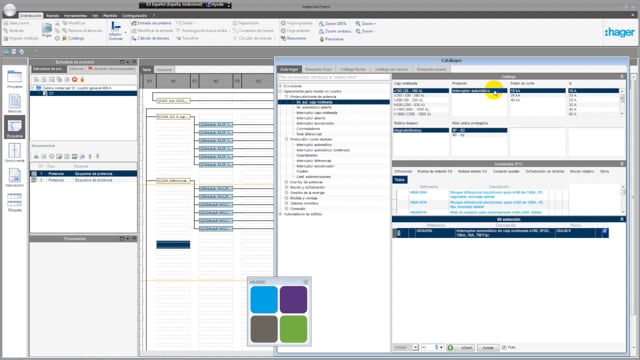Click Zoom 200% in ribbon
Viewport: 640px width, 360px height.
coord(333,24)
